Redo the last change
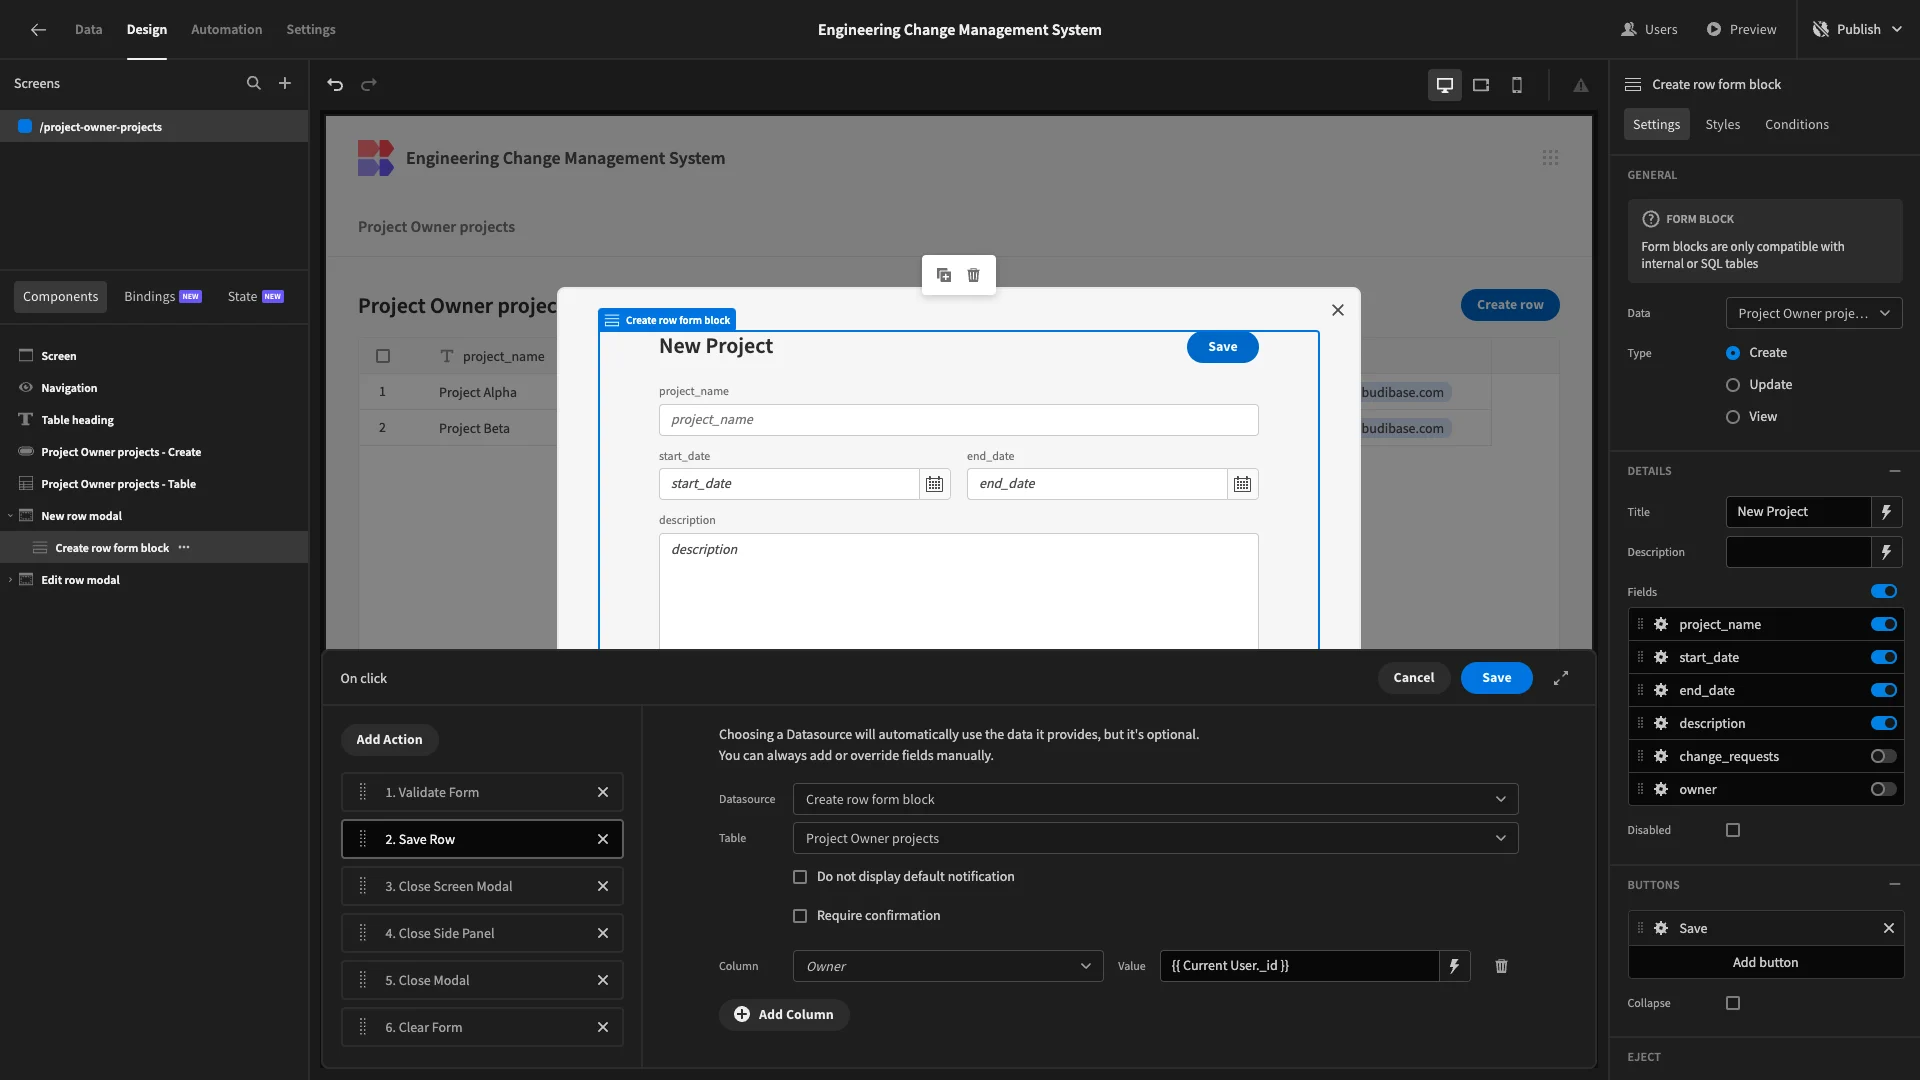 click(x=369, y=85)
